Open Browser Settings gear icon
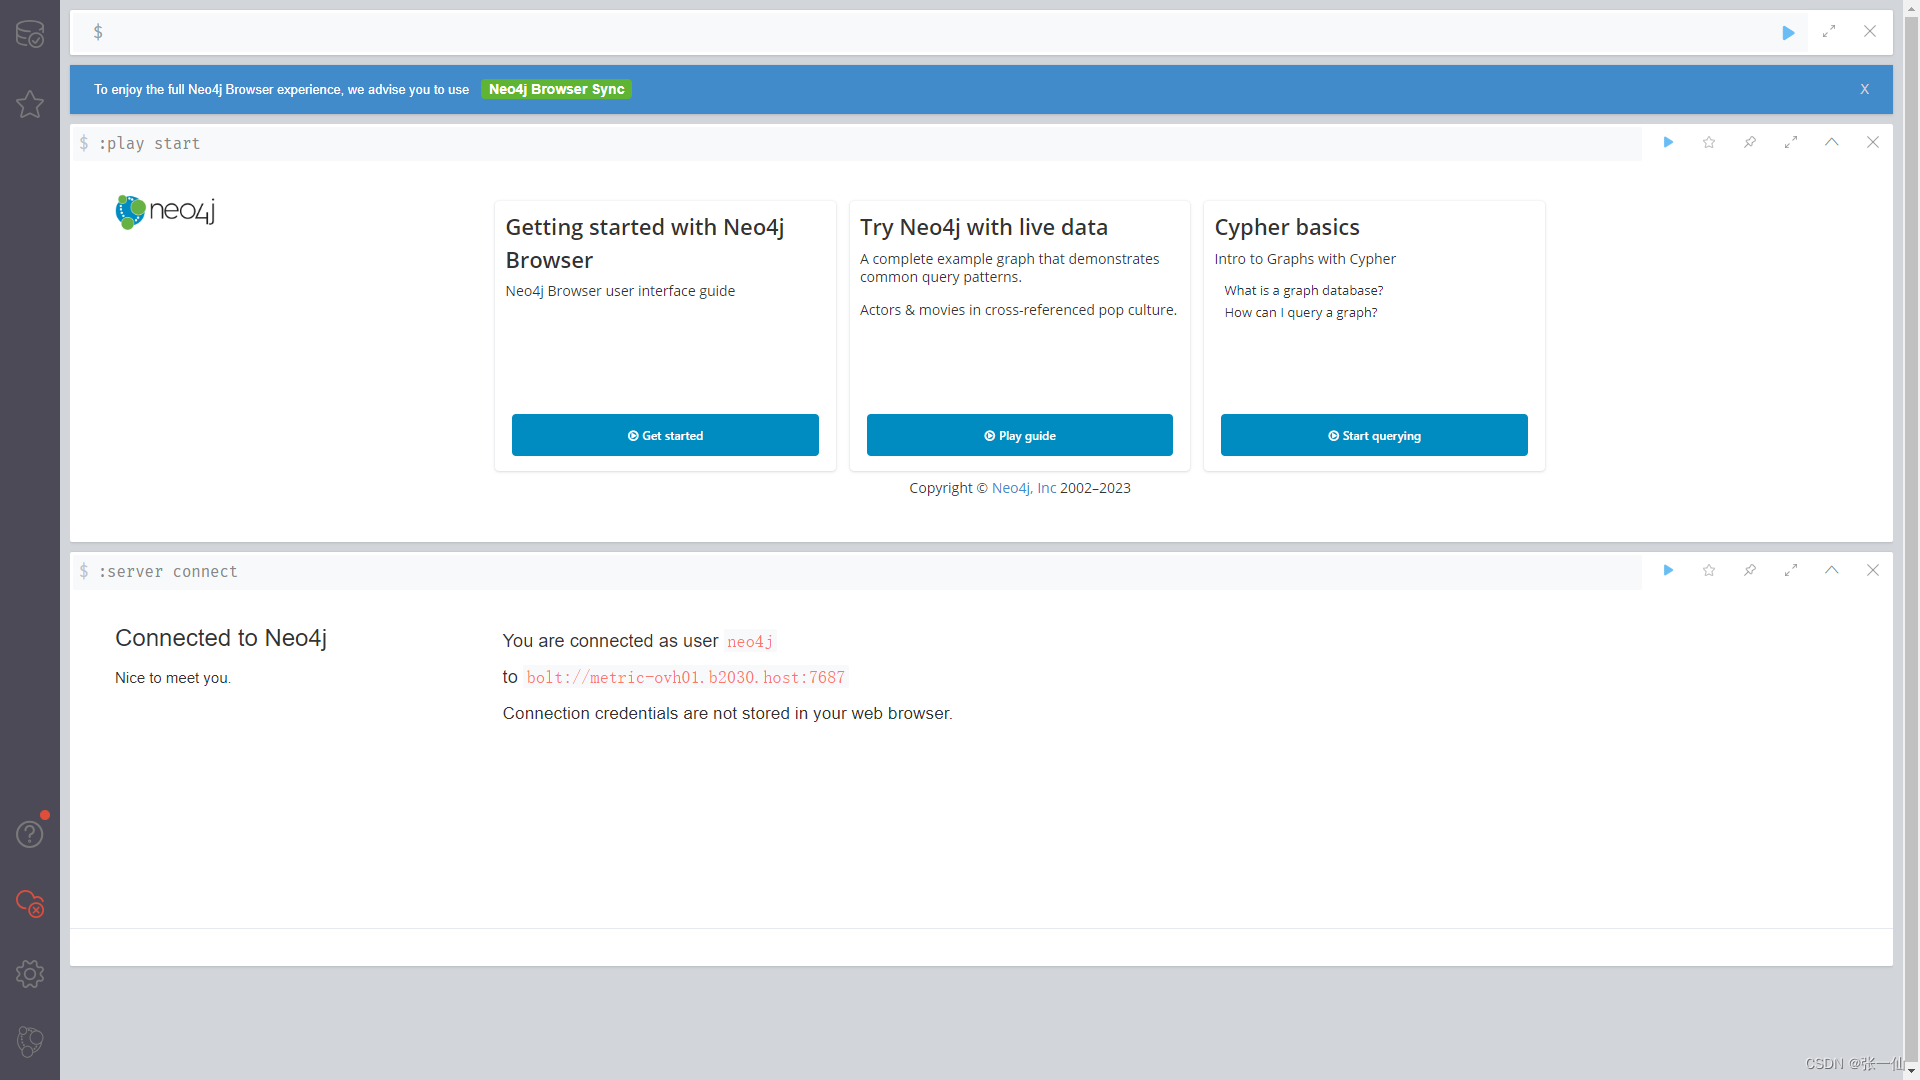This screenshot has height=1080, width=1920. pos(30,974)
